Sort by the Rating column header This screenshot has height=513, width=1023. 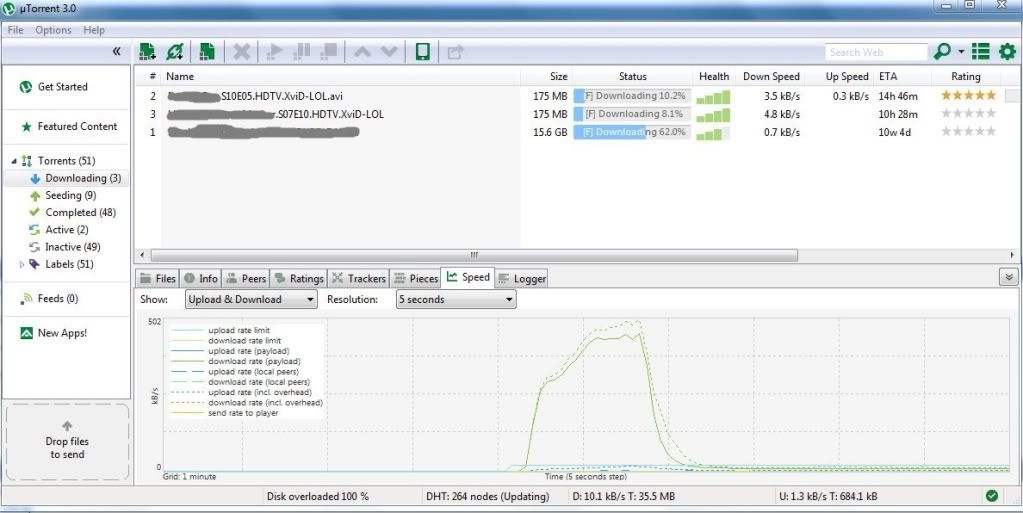click(x=966, y=76)
